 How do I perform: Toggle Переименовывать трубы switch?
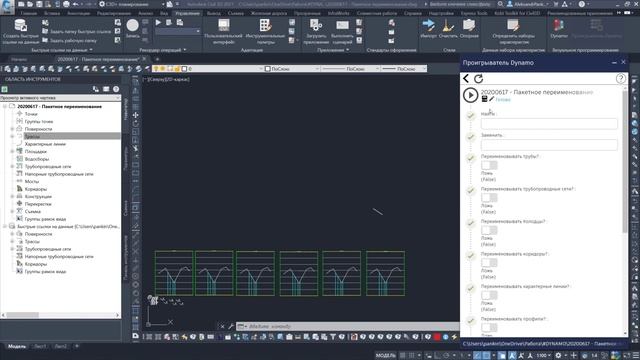pyautogui.click(x=489, y=165)
